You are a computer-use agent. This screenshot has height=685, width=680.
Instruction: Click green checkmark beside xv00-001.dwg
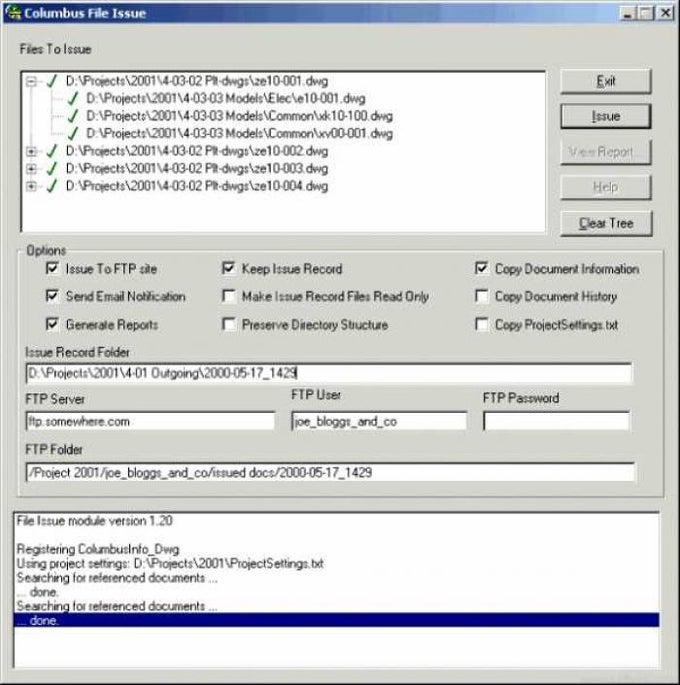[72, 134]
